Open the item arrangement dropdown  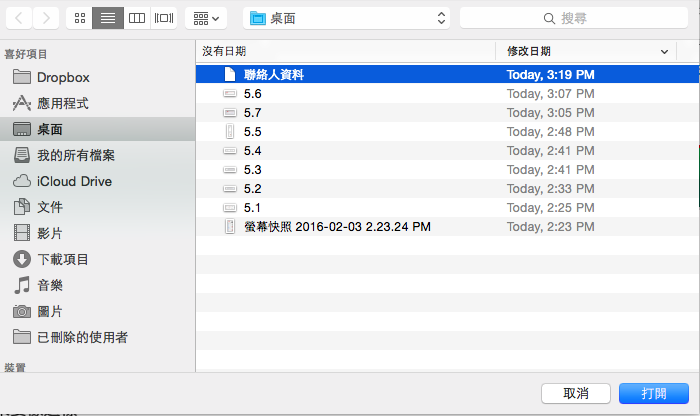pyautogui.click(x=206, y=18)
